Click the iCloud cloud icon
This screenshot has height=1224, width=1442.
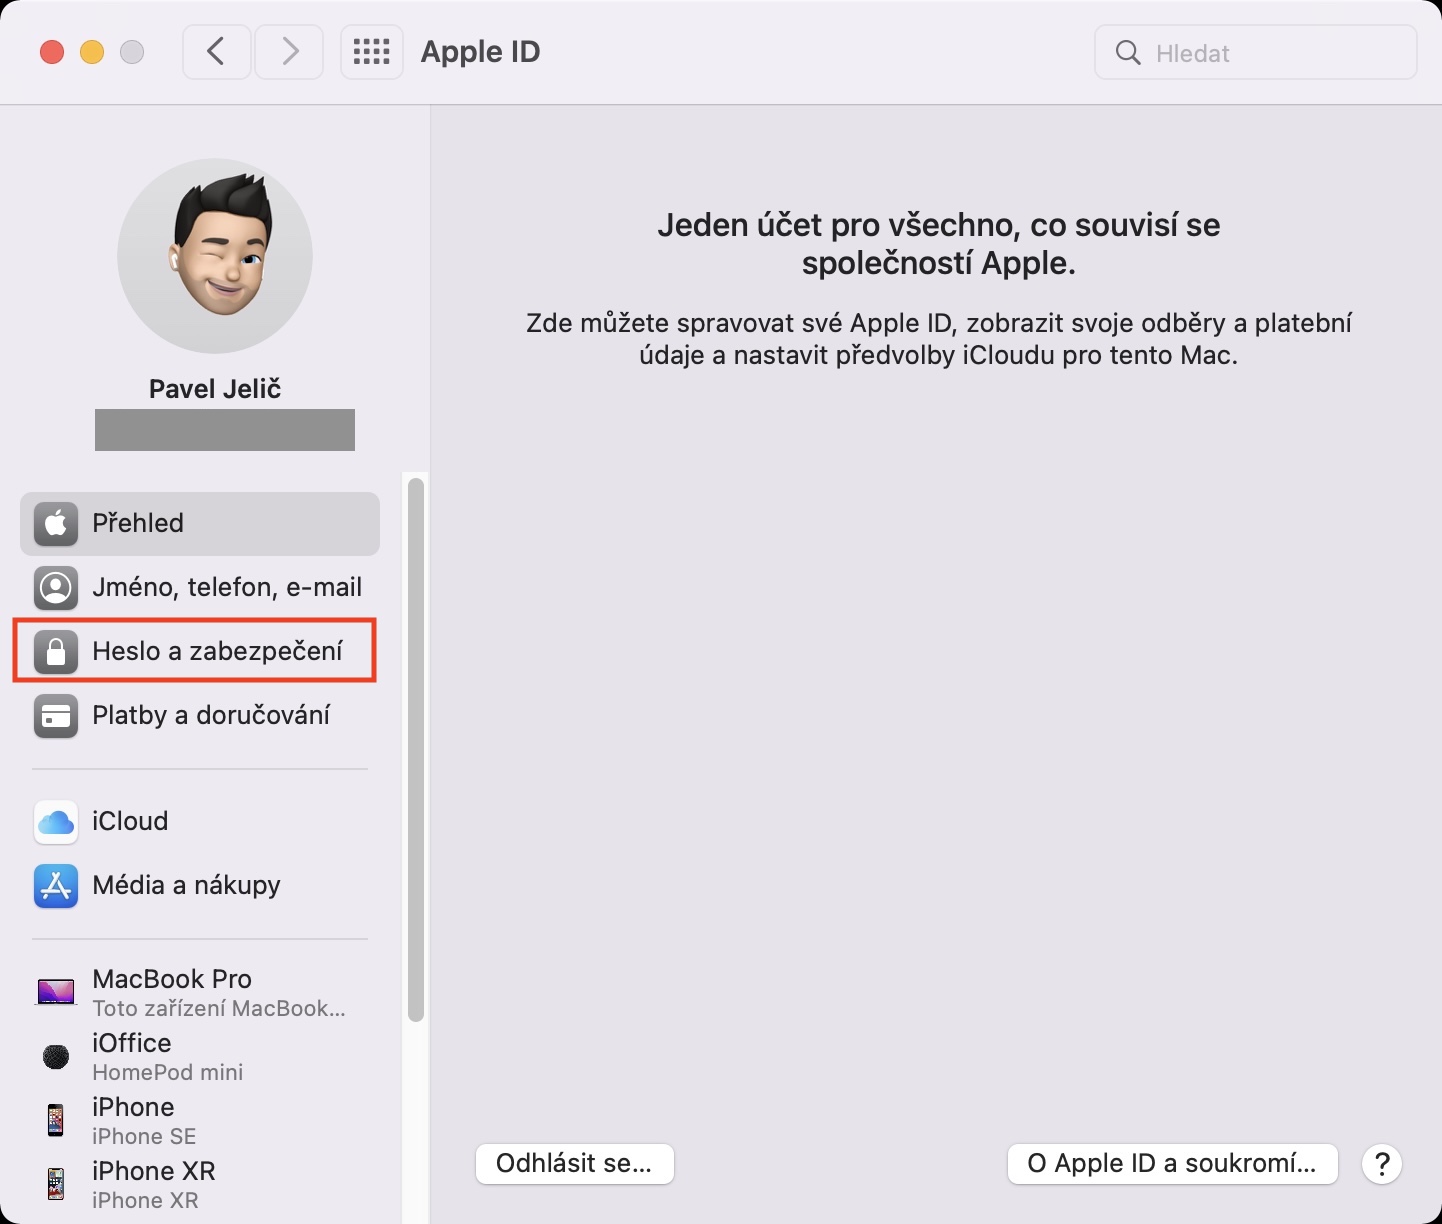tap(56, 821)
